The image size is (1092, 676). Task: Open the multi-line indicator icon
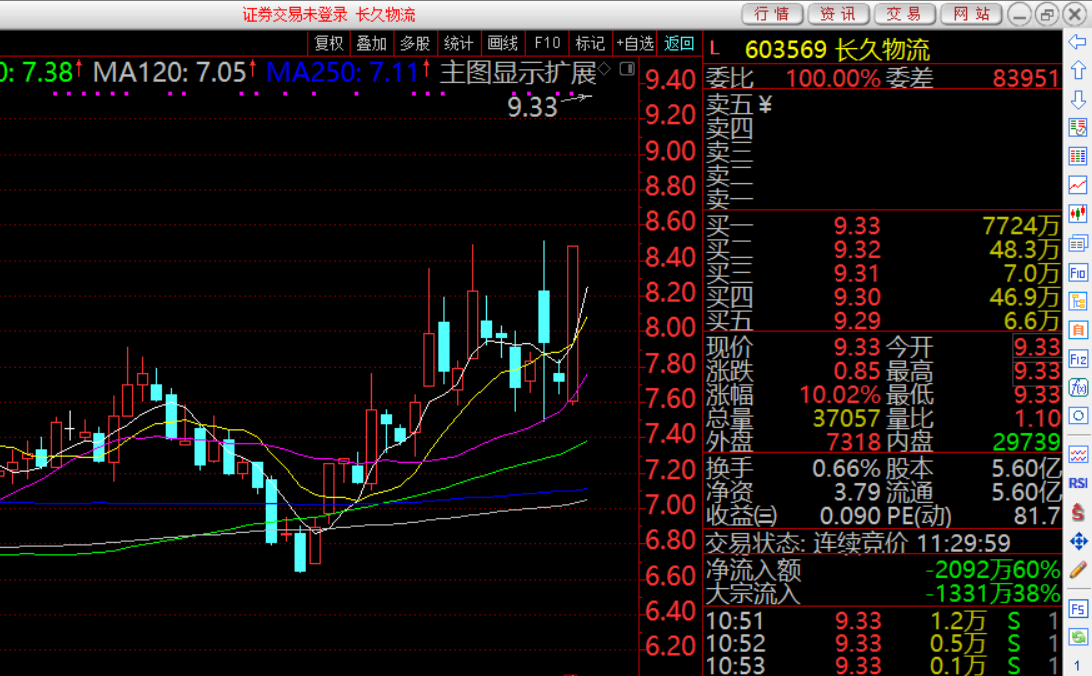(1077, 455)
